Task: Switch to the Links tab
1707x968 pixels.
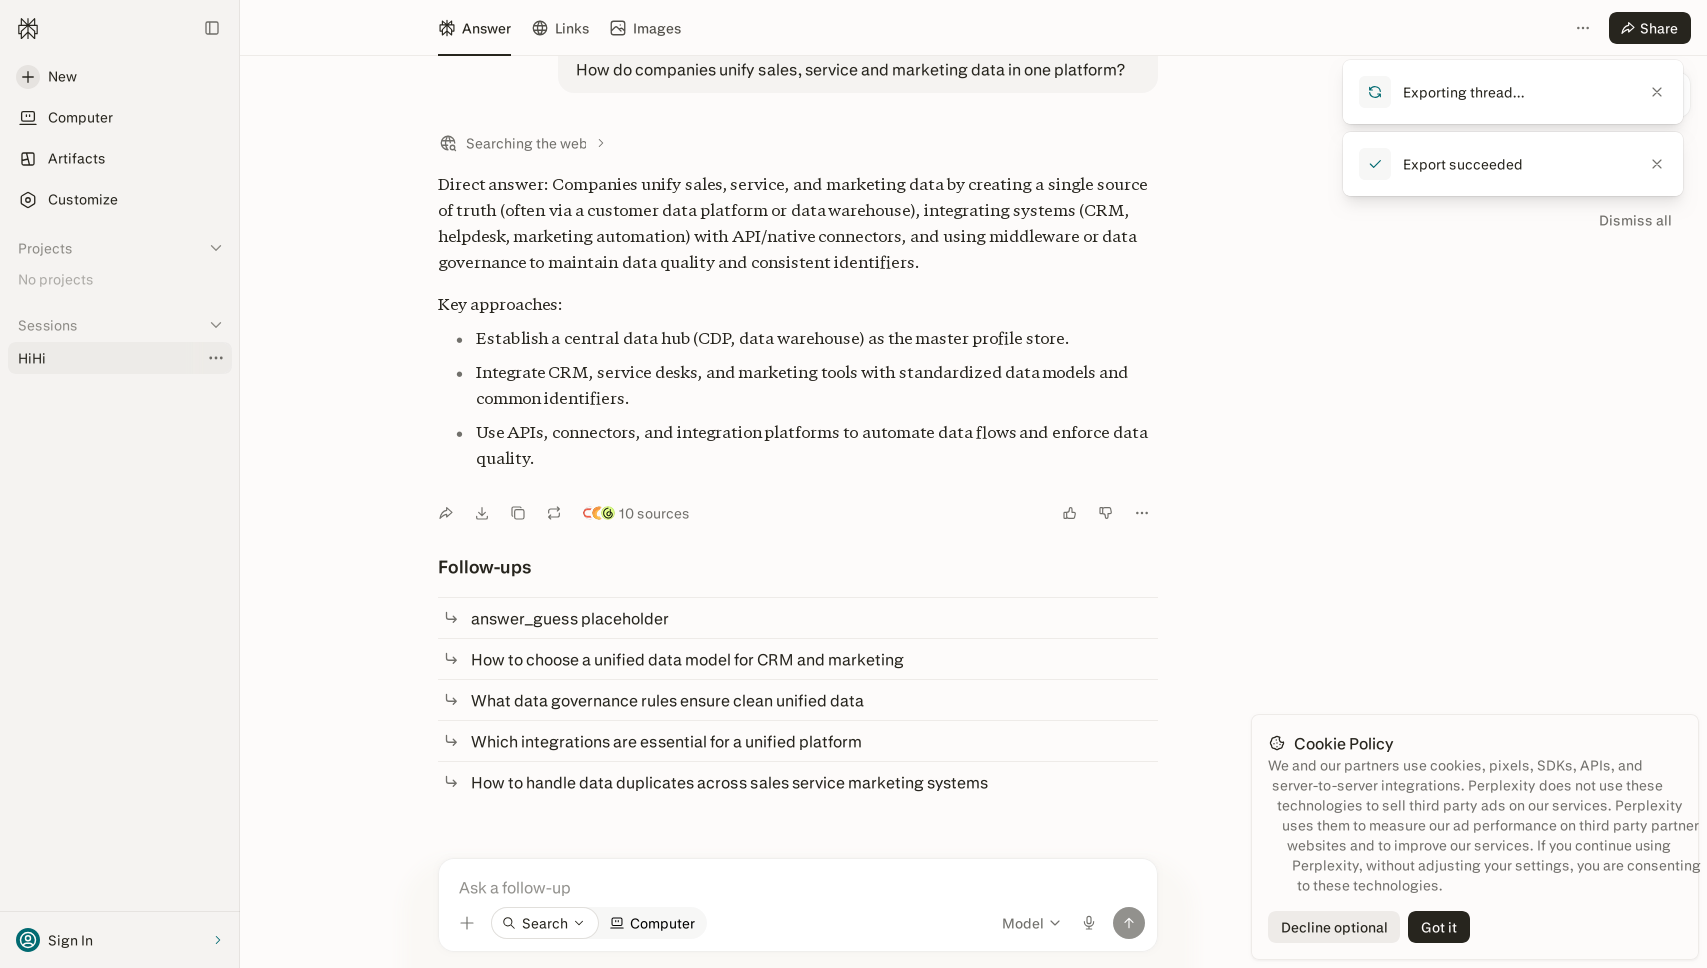Action: (561, 28)
